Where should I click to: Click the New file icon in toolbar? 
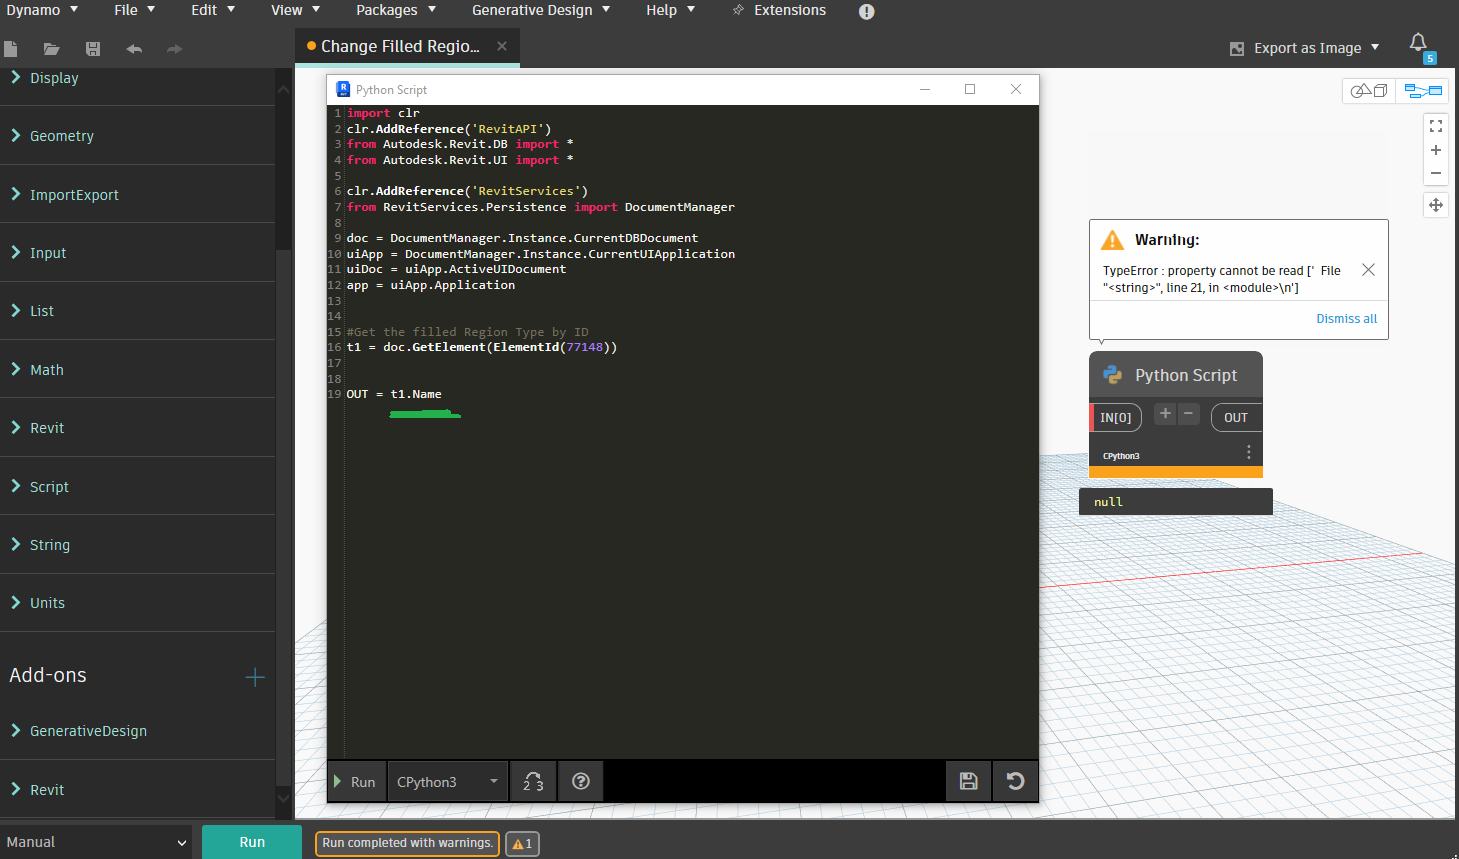(11, 49)
